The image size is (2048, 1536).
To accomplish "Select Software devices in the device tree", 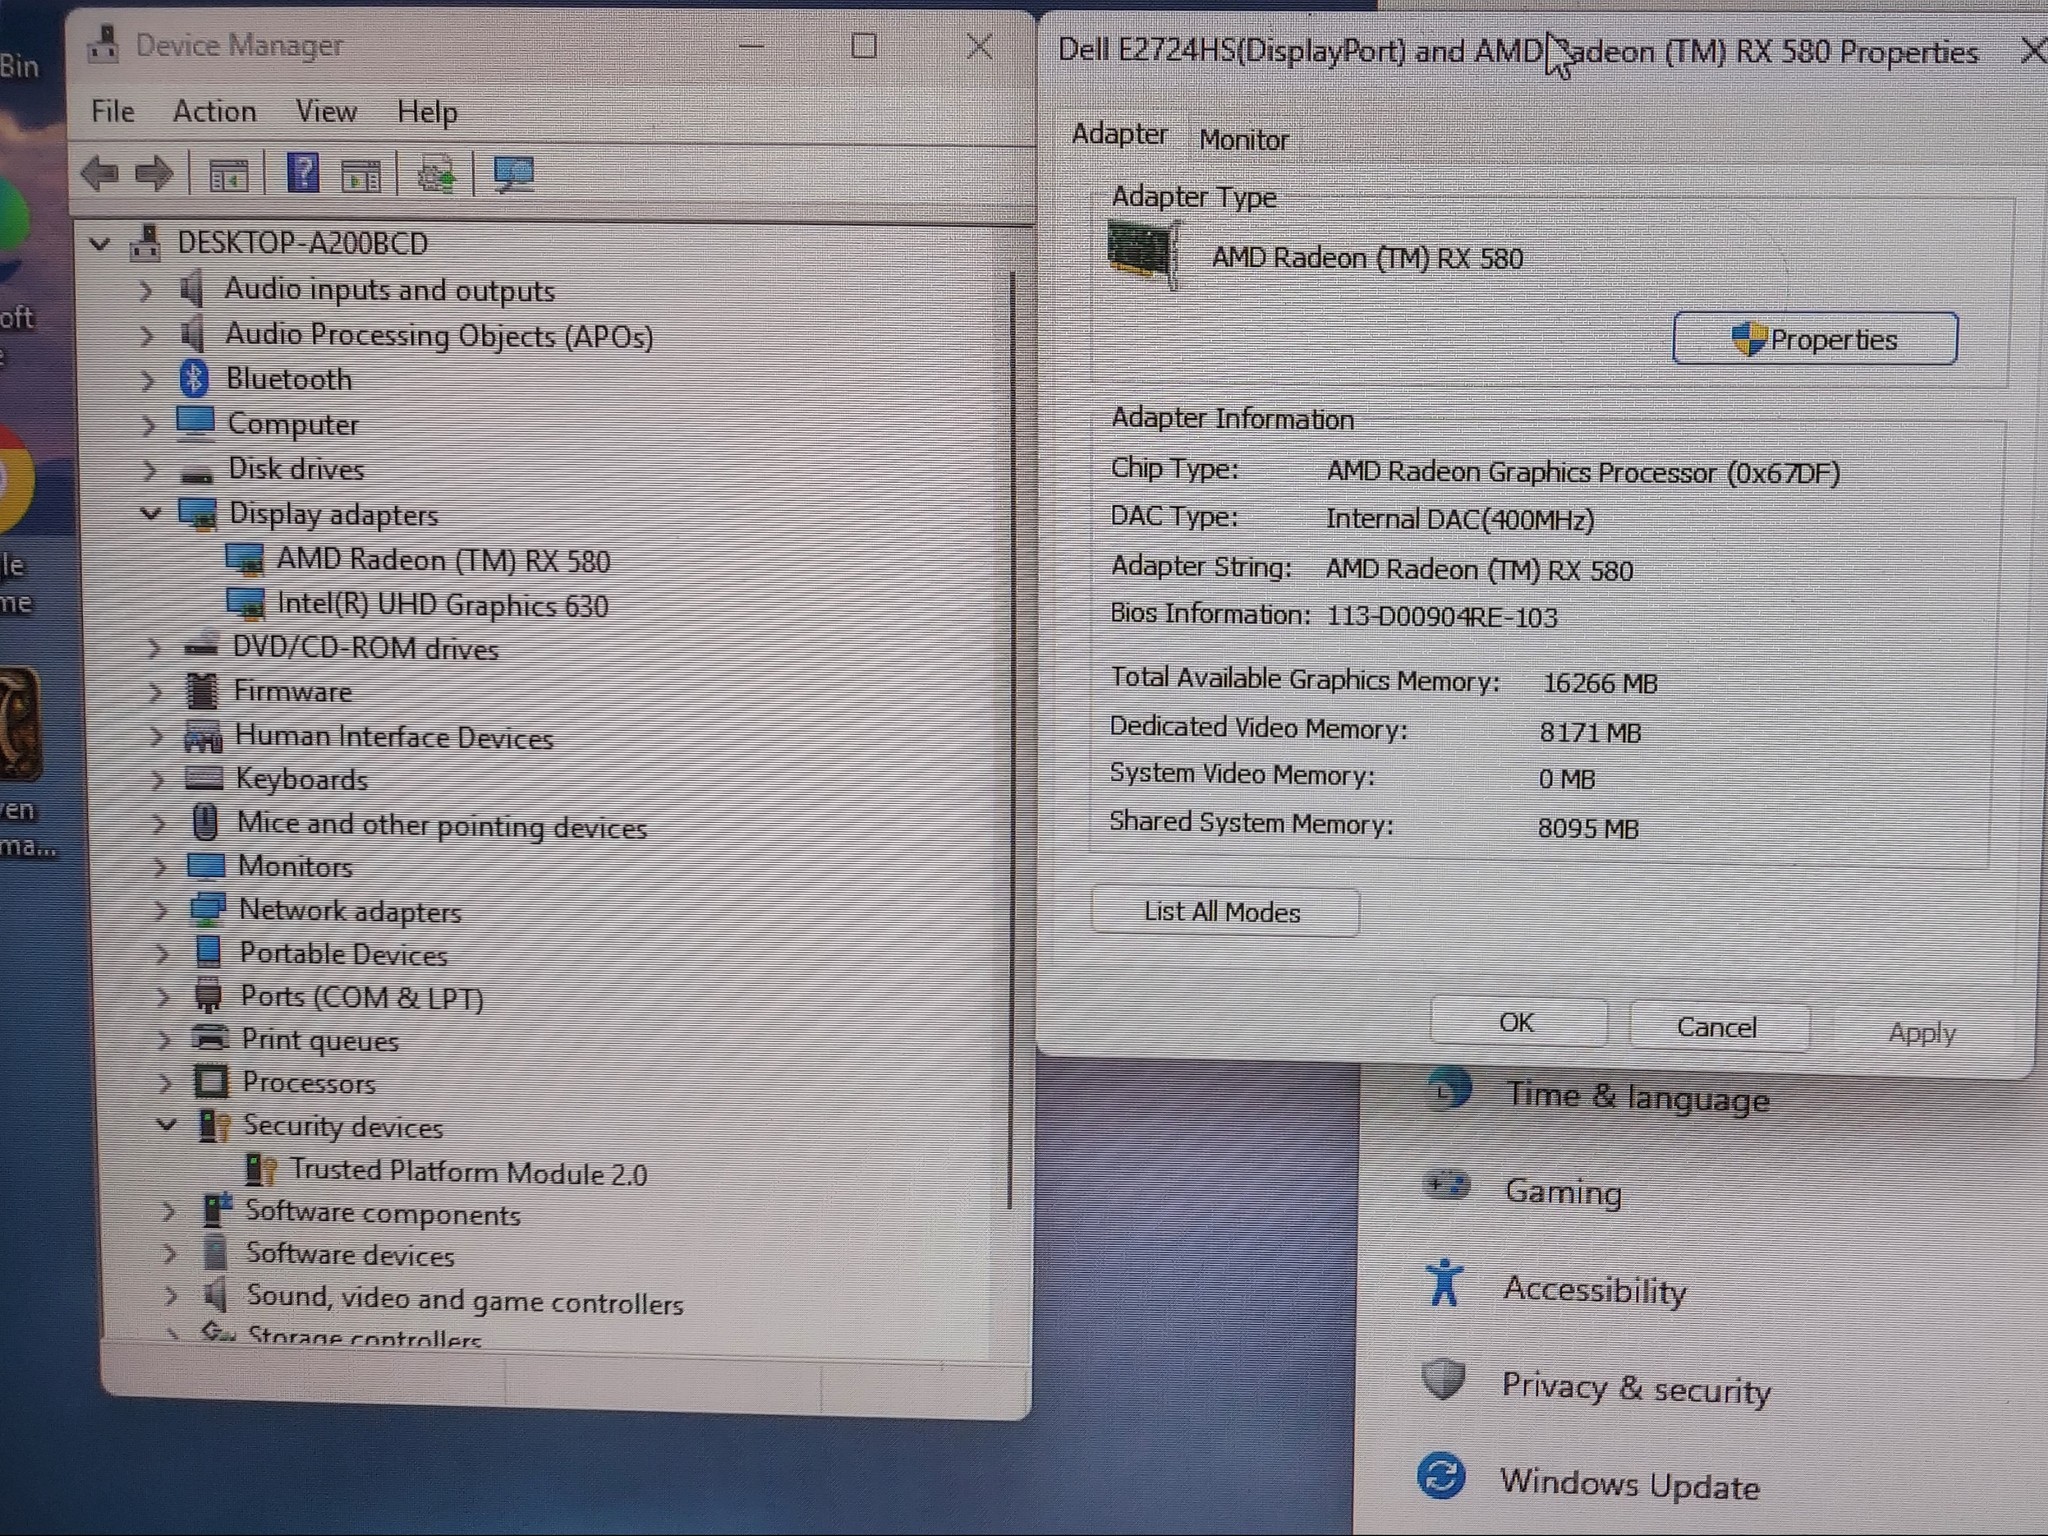I will 350,1255.
